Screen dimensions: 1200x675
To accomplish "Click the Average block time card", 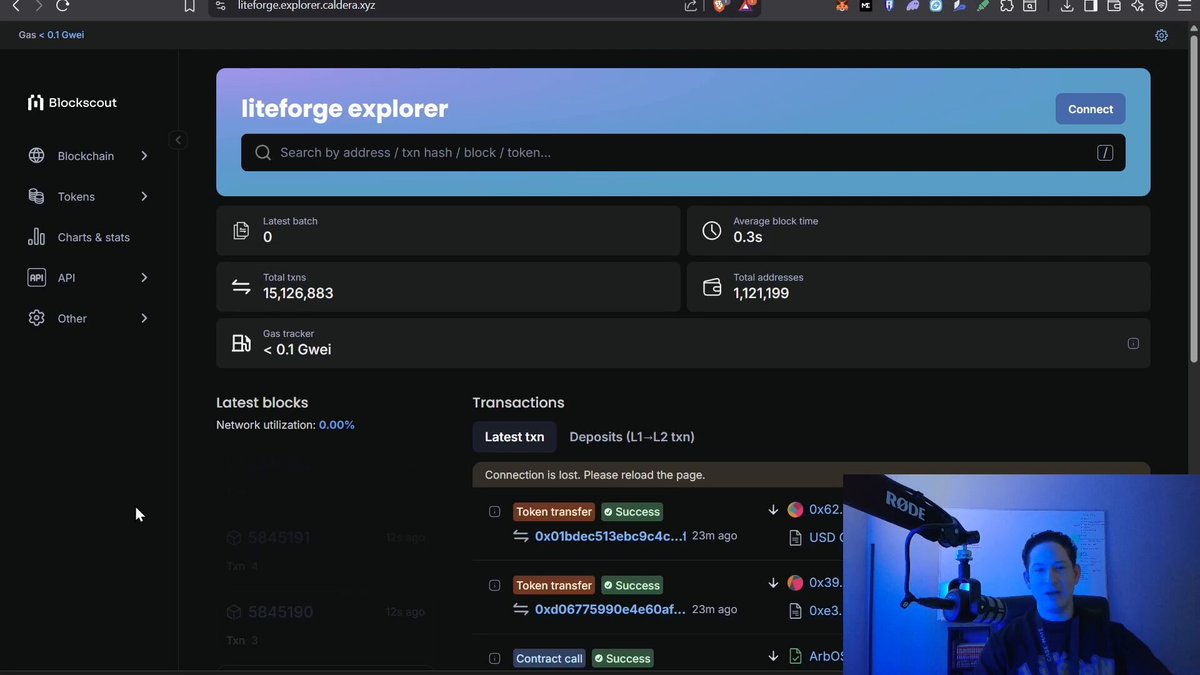I will 918,230.
